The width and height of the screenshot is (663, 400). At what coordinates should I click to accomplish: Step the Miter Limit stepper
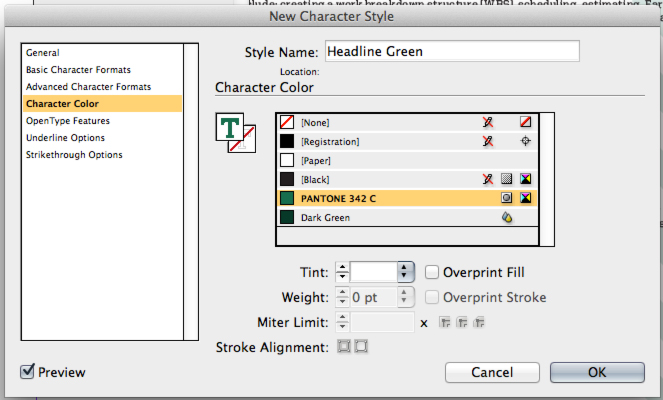(342, 322)
